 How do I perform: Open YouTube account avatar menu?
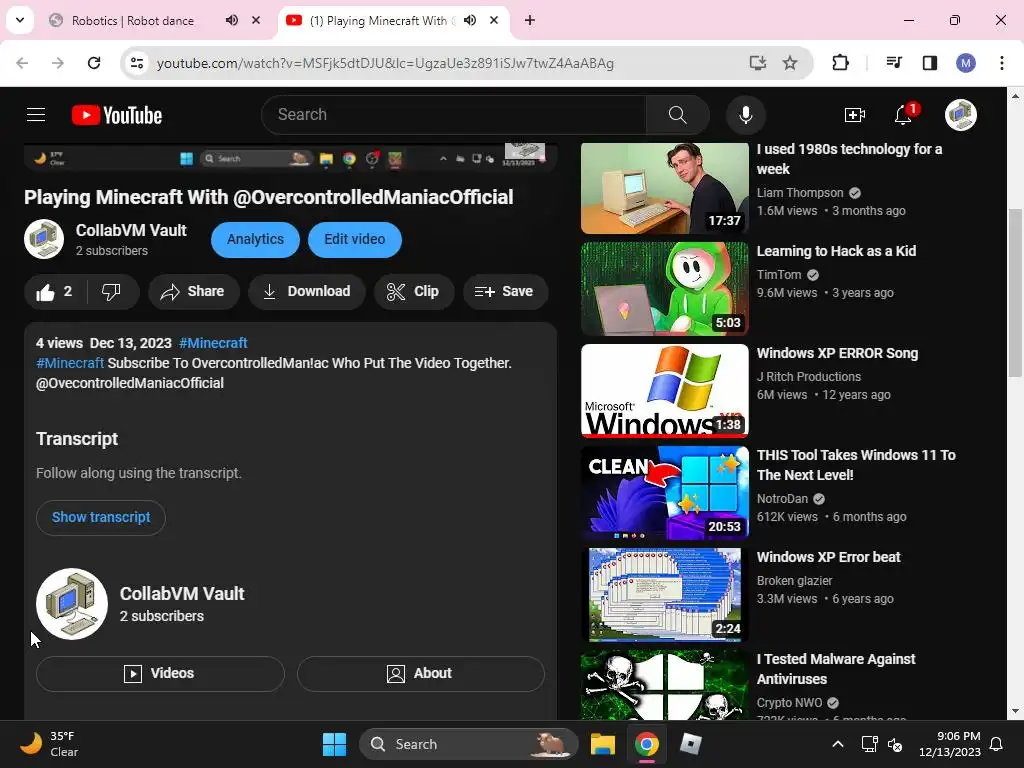(x=961, y=115)
